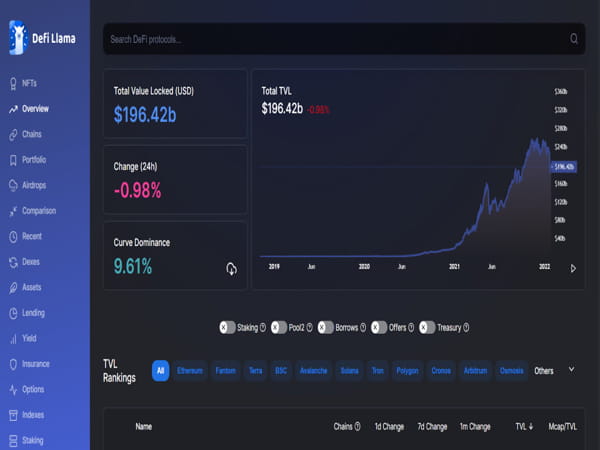
Task: Filter rankings by Arbitrum
Action: coord(476,371)
